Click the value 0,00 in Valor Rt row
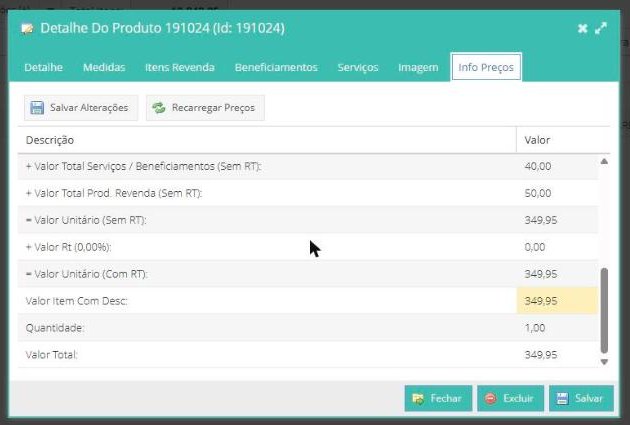 coord(535,247)
